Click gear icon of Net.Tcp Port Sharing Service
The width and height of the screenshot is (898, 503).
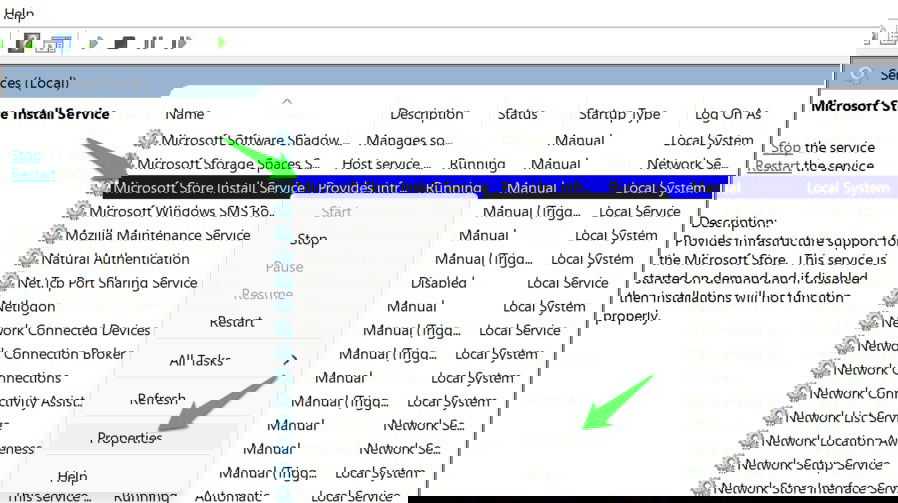(x=7, y=282)
